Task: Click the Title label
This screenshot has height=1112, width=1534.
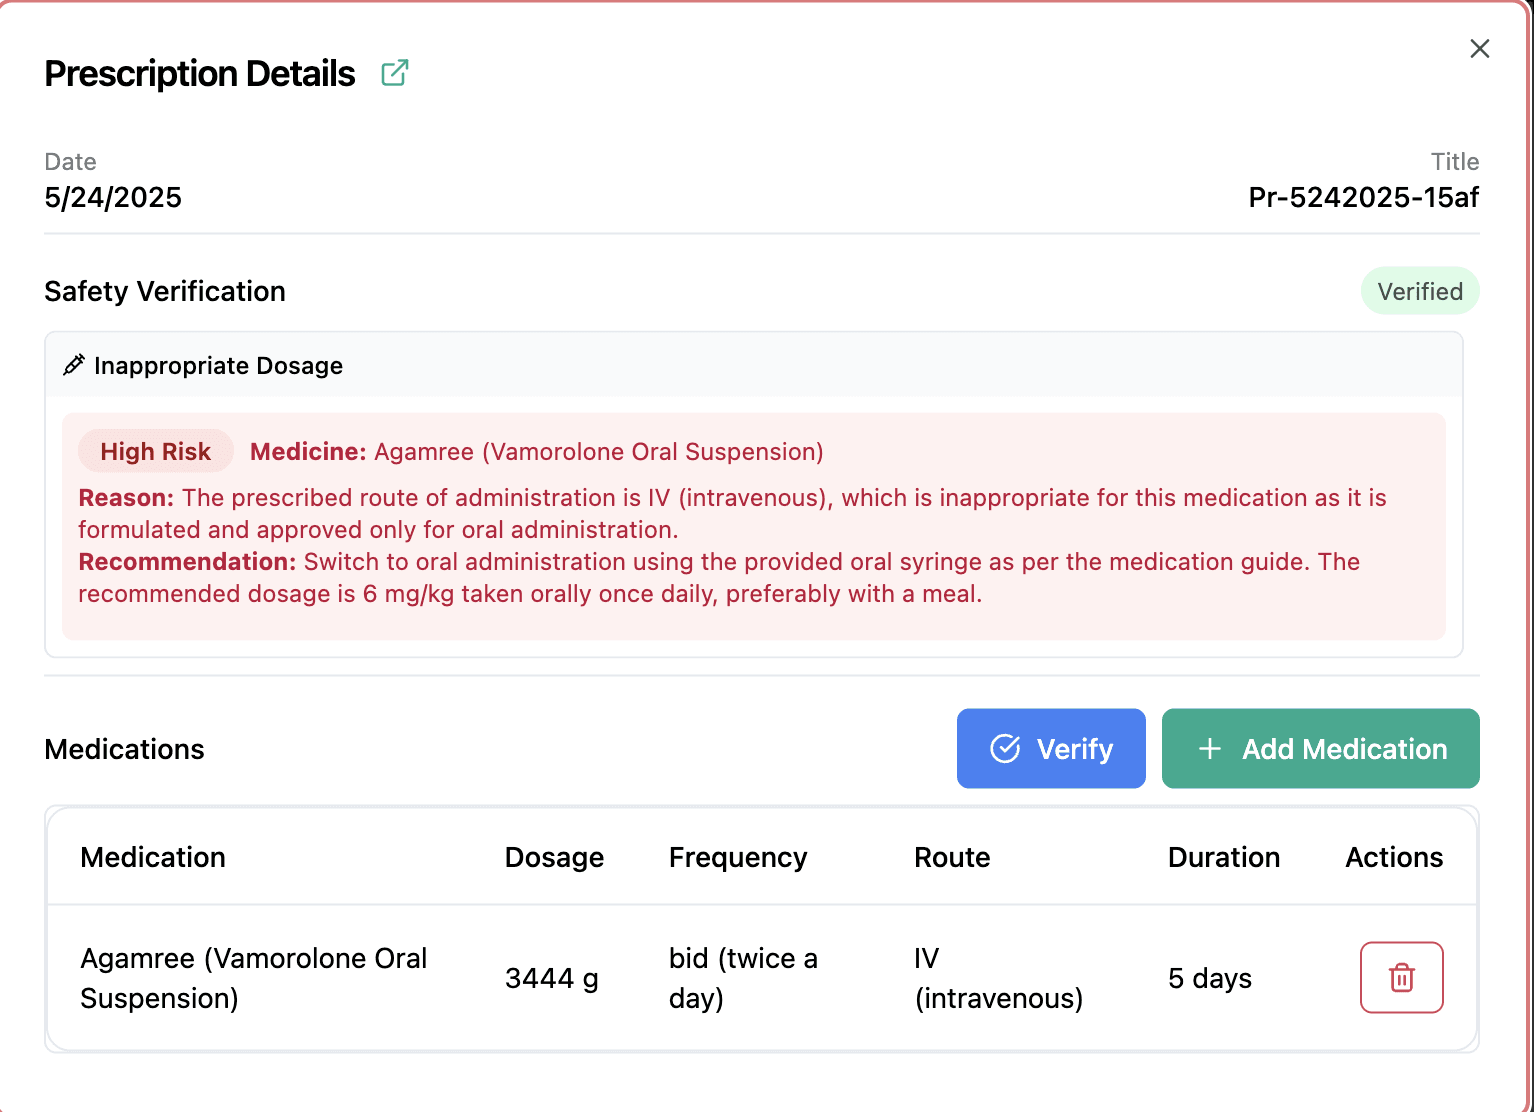Action: click(x=1455, y=161)
